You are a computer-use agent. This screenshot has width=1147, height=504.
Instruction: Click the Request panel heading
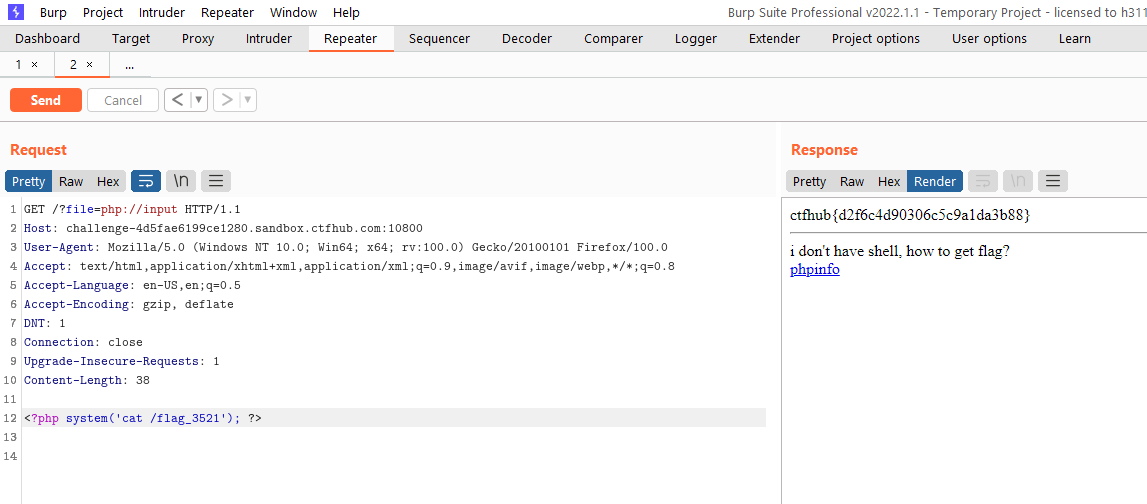coord(38,149)
